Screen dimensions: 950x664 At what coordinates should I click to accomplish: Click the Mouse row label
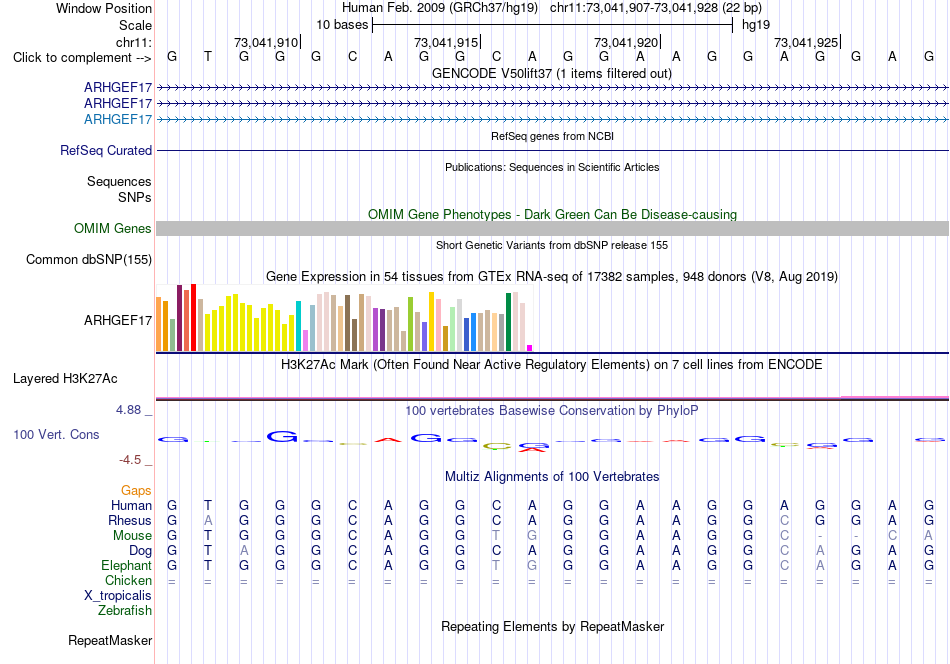click(132, 536)
